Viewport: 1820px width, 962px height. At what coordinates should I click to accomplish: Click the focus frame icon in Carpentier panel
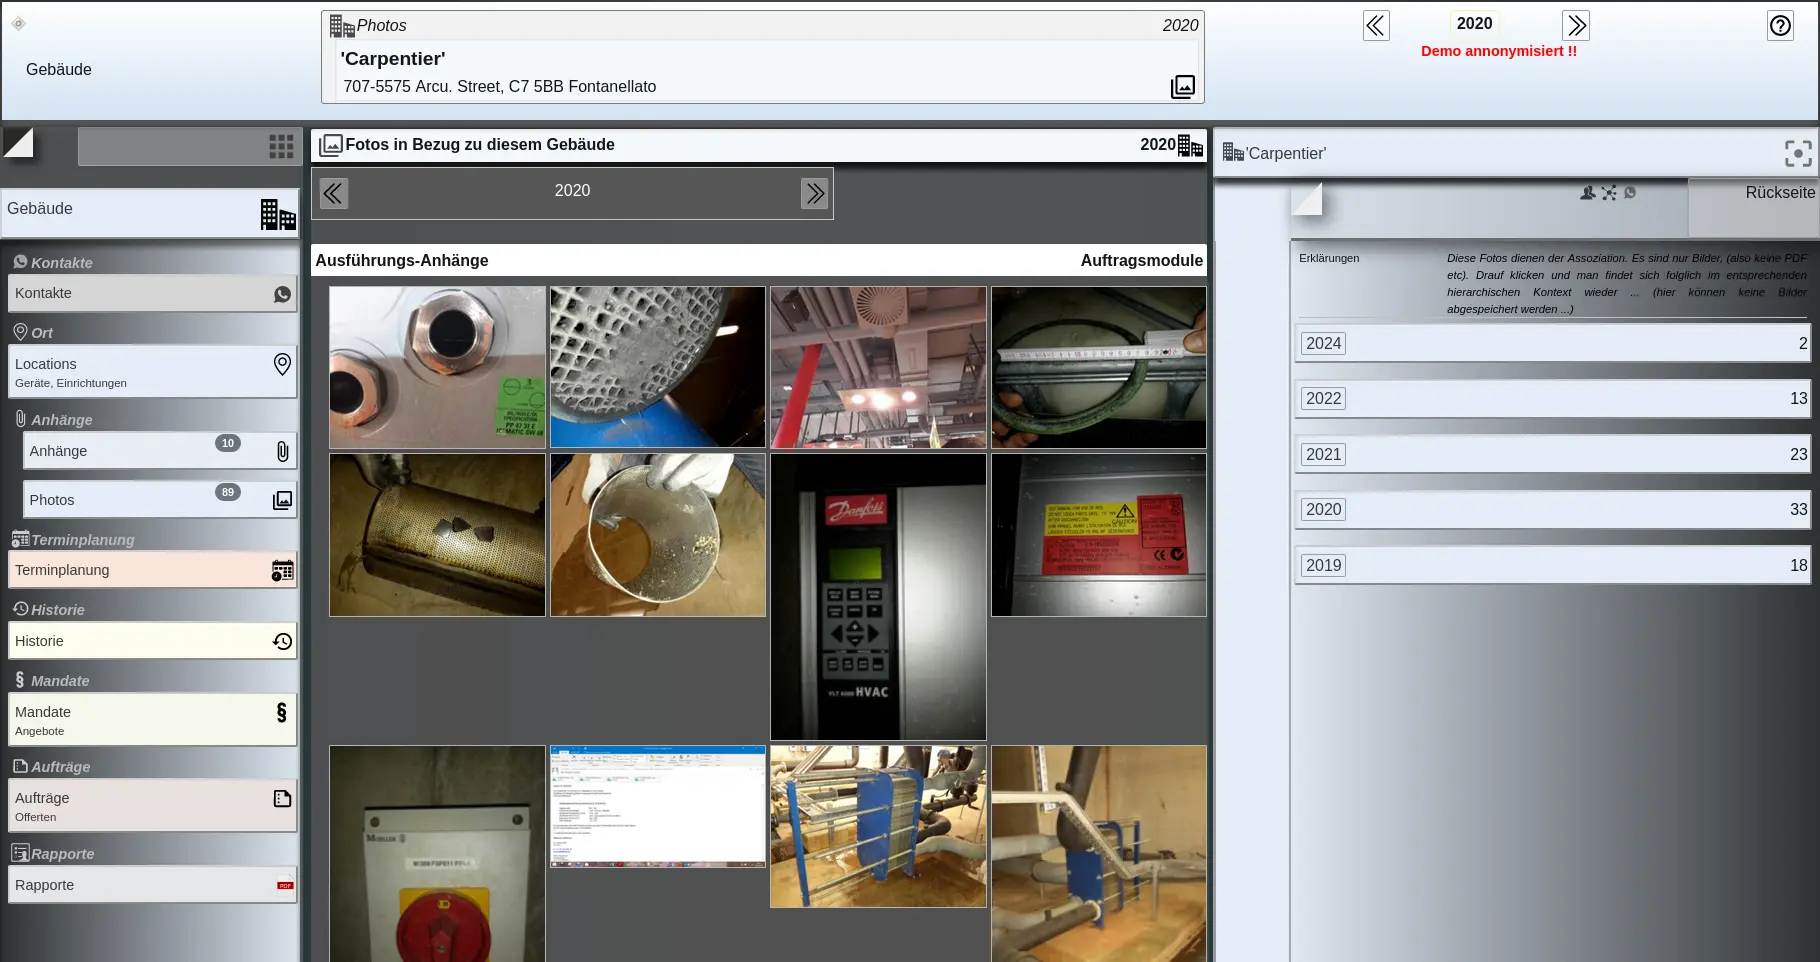[x=1798, y=153]
